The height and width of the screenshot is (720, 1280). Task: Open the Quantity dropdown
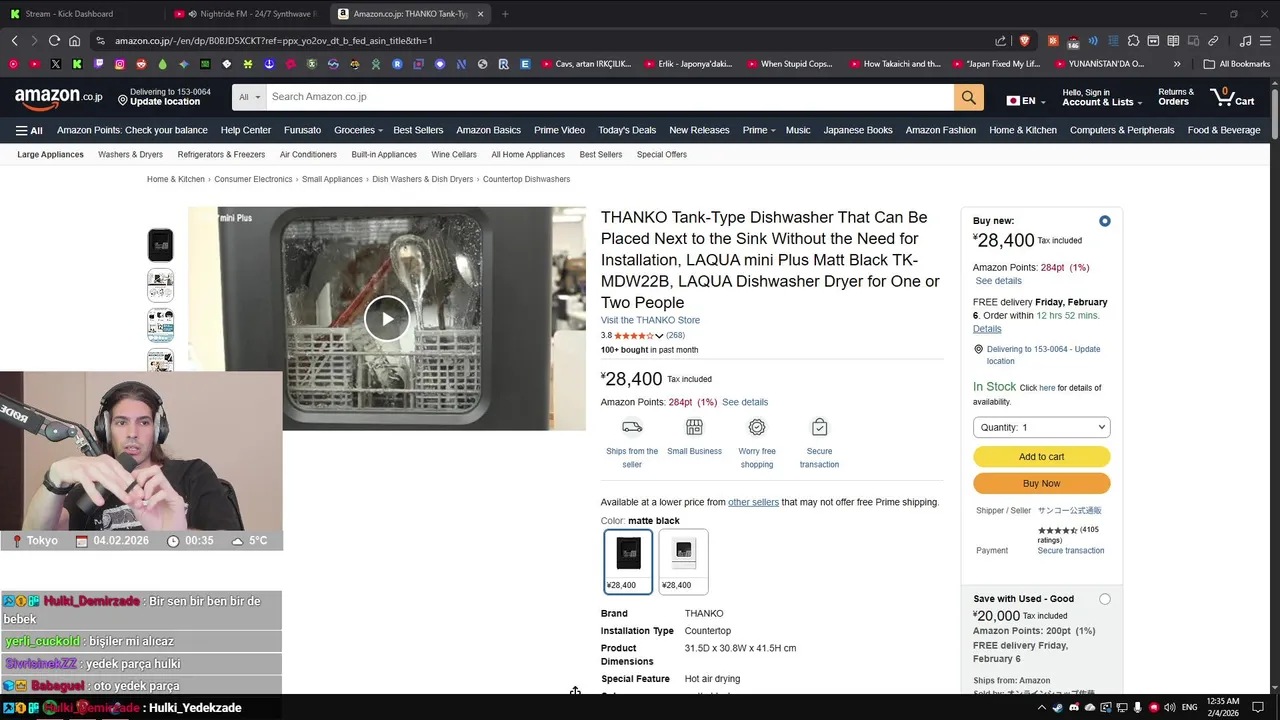(x=1041, y=427)
